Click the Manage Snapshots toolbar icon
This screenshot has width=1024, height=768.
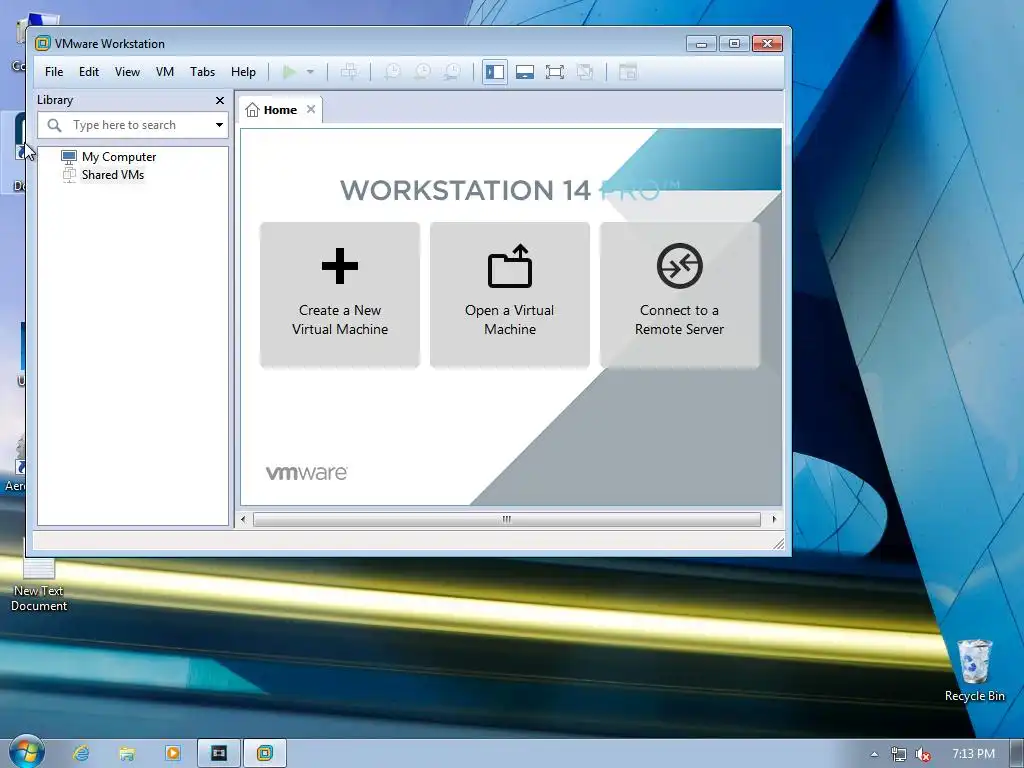pyautogui.click(x=452, y=72)
